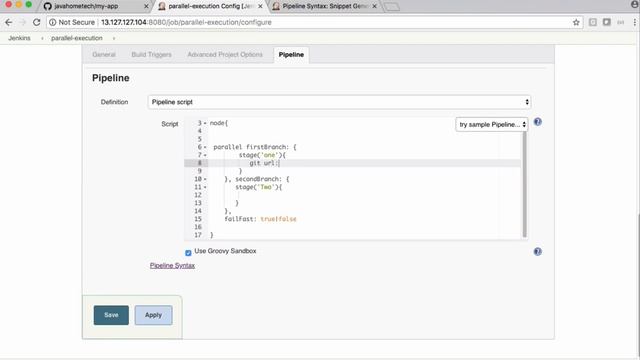Go to Jenkins breadcrumb link

click(19, 38)
